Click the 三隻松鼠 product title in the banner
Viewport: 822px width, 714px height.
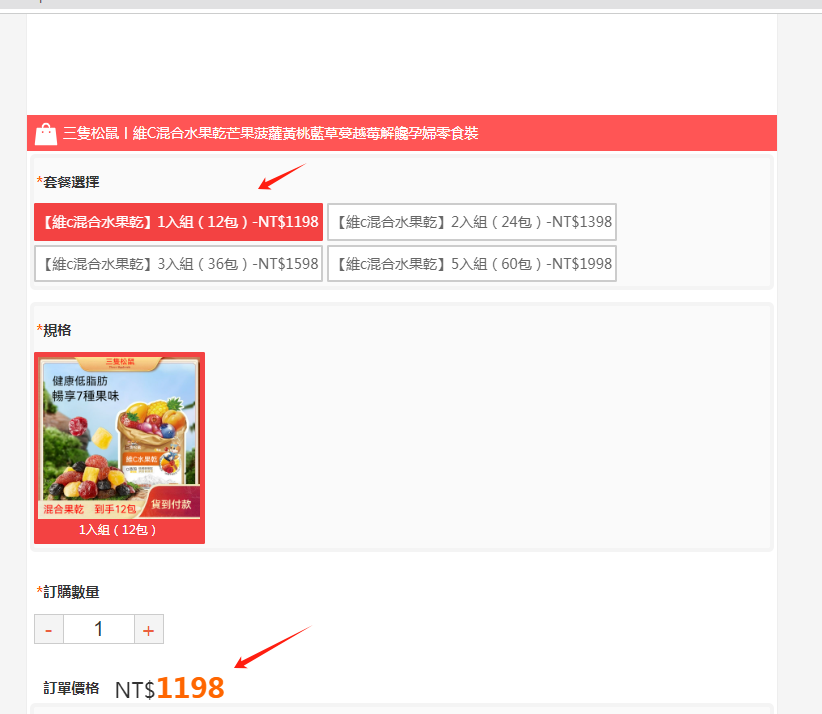(x=270, y=134)
